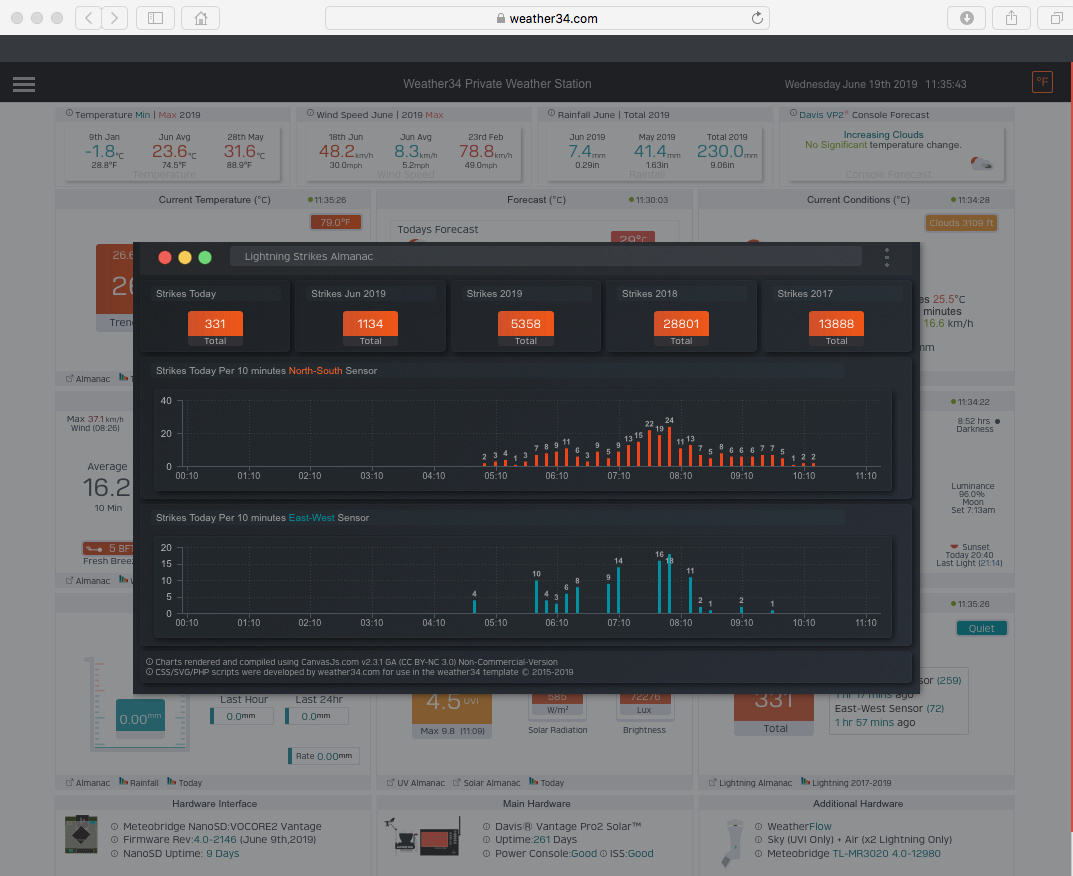Click the 28th May 31.6°C max temperature
This screenshot has height=876, width=1073.
(244, 151)
